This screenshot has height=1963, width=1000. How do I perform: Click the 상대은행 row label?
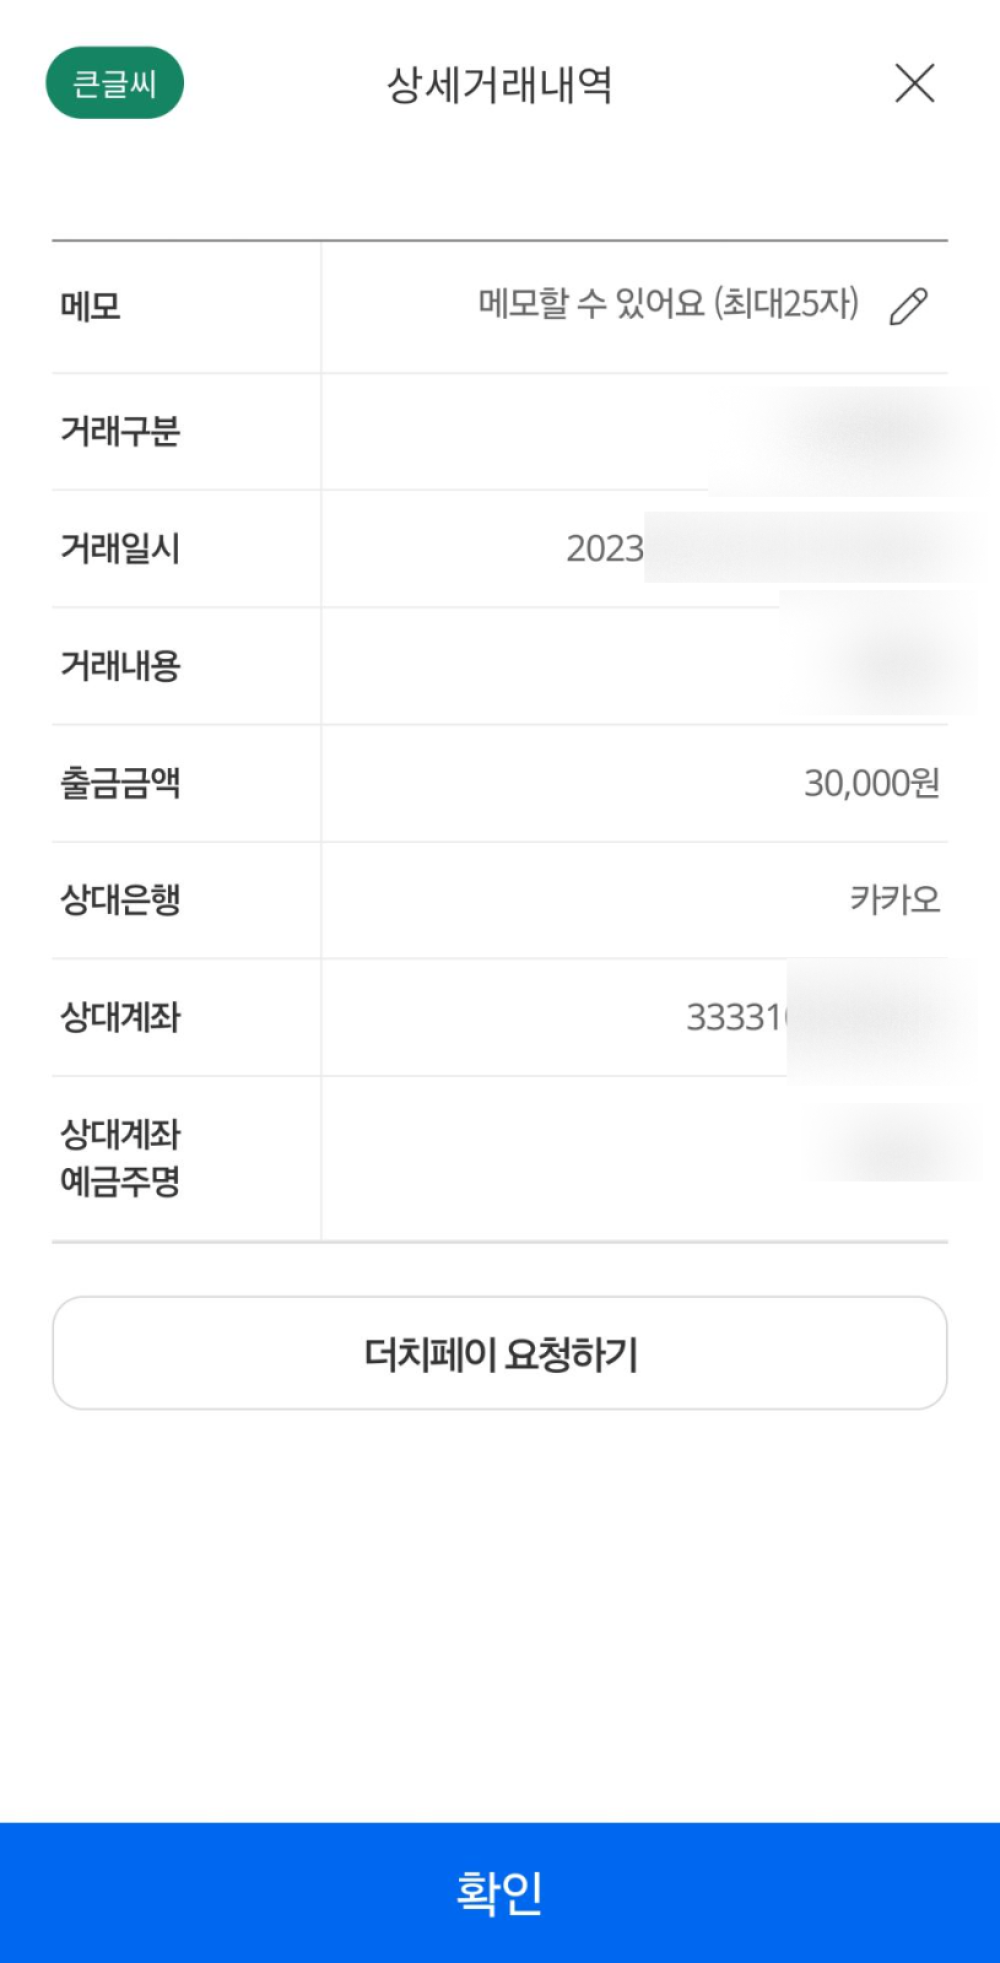click(120, 900)
